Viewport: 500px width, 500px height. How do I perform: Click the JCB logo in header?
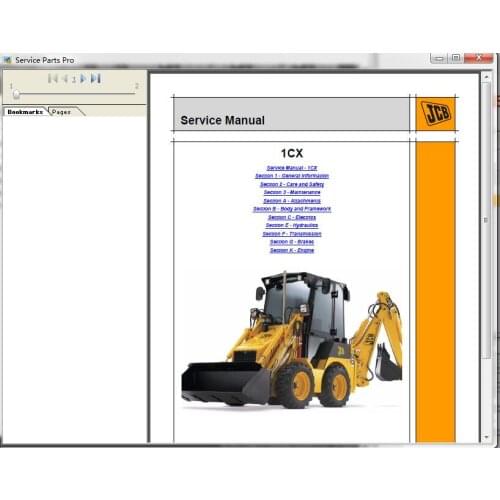point(435,114)
